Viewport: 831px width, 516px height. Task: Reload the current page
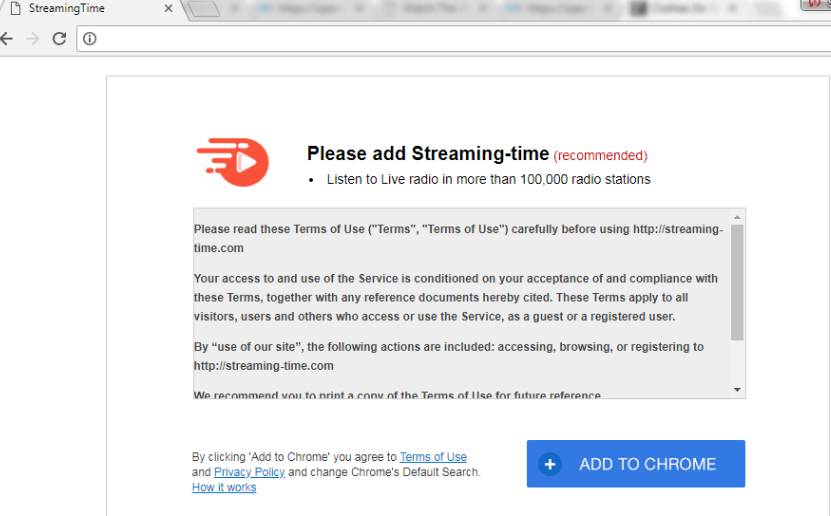(59, 39)
